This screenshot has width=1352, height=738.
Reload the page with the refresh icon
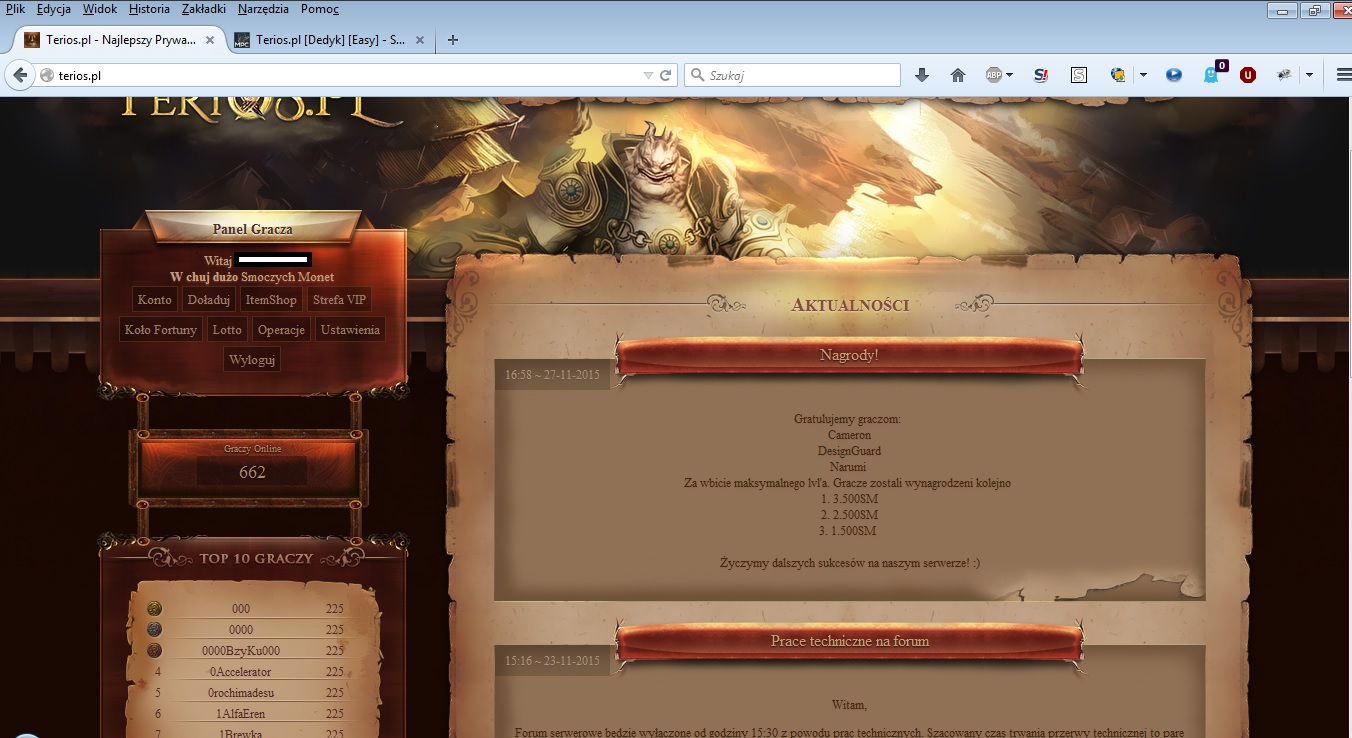click(x=665, y=75)
